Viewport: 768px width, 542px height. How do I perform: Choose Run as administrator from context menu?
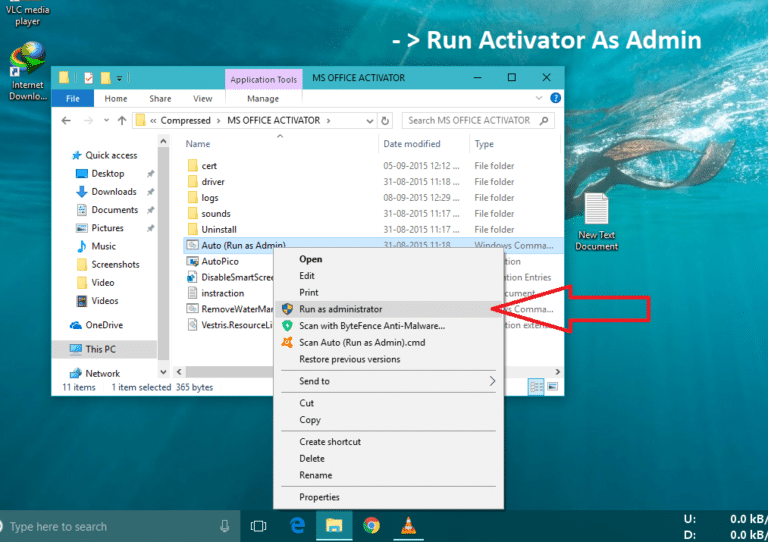click(388, 309)
